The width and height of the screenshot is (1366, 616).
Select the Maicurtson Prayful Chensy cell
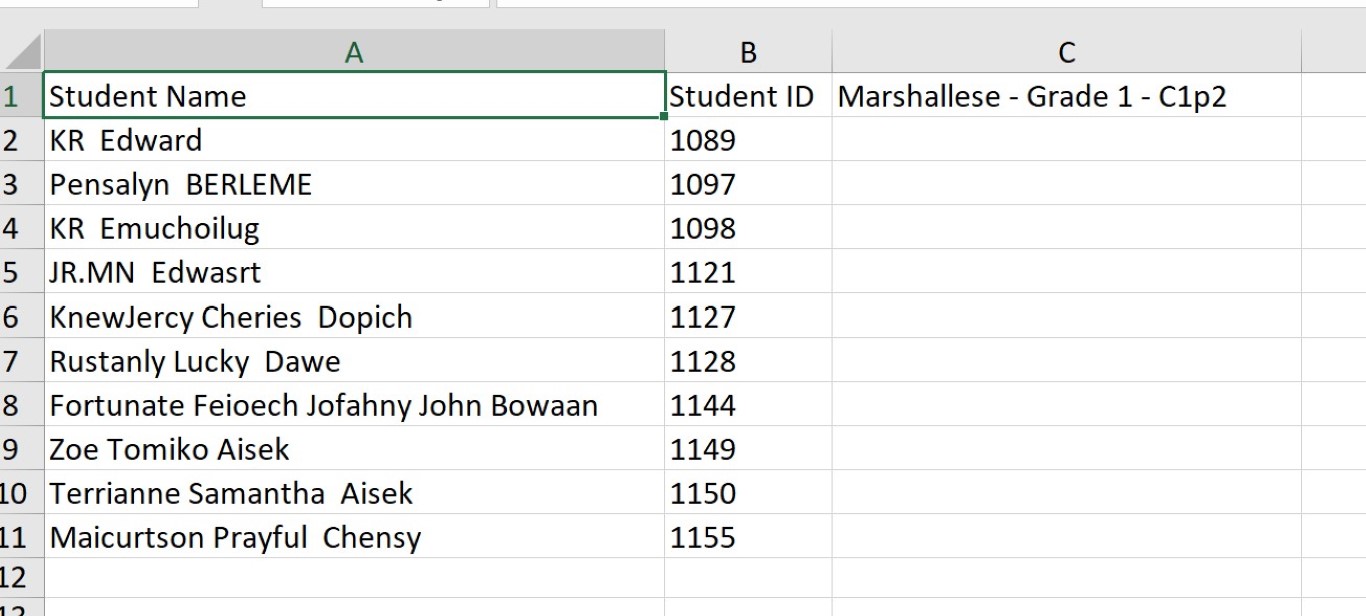[354, 537]
